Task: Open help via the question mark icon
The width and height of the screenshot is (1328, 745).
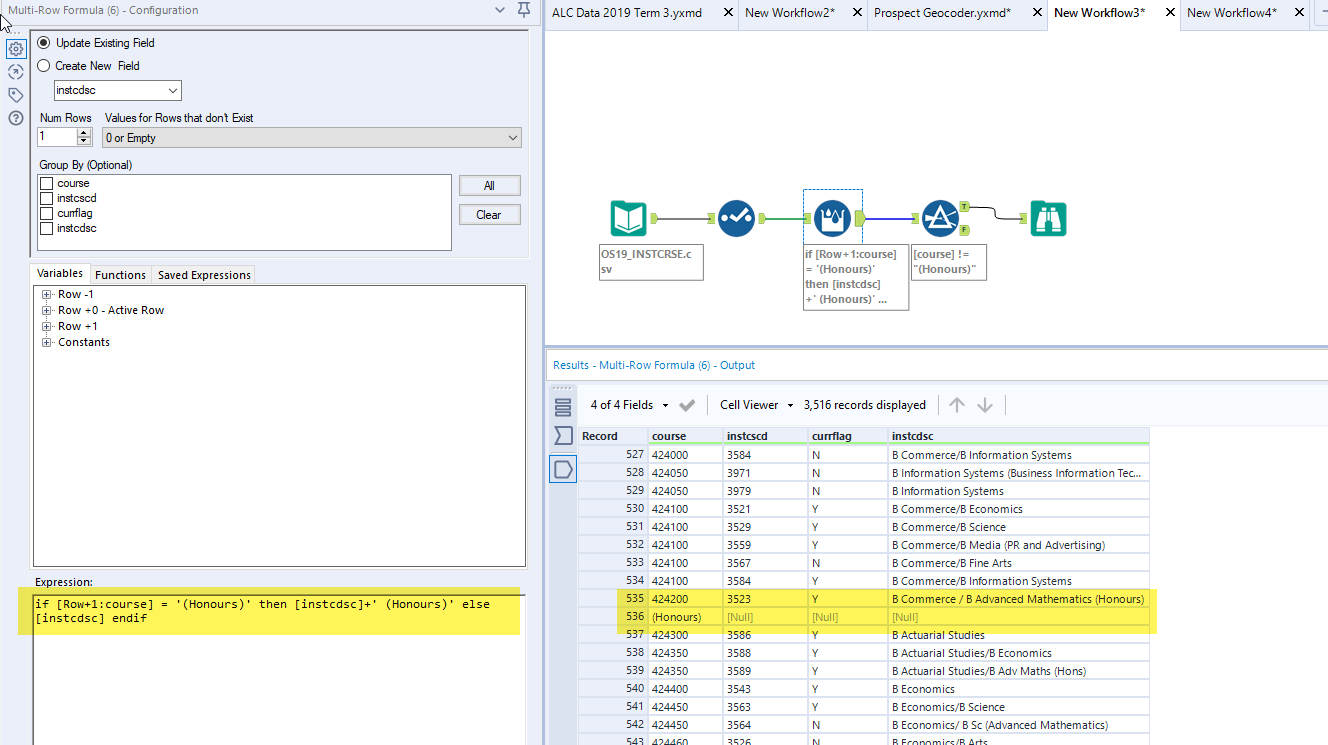Action: click(15, 118)
